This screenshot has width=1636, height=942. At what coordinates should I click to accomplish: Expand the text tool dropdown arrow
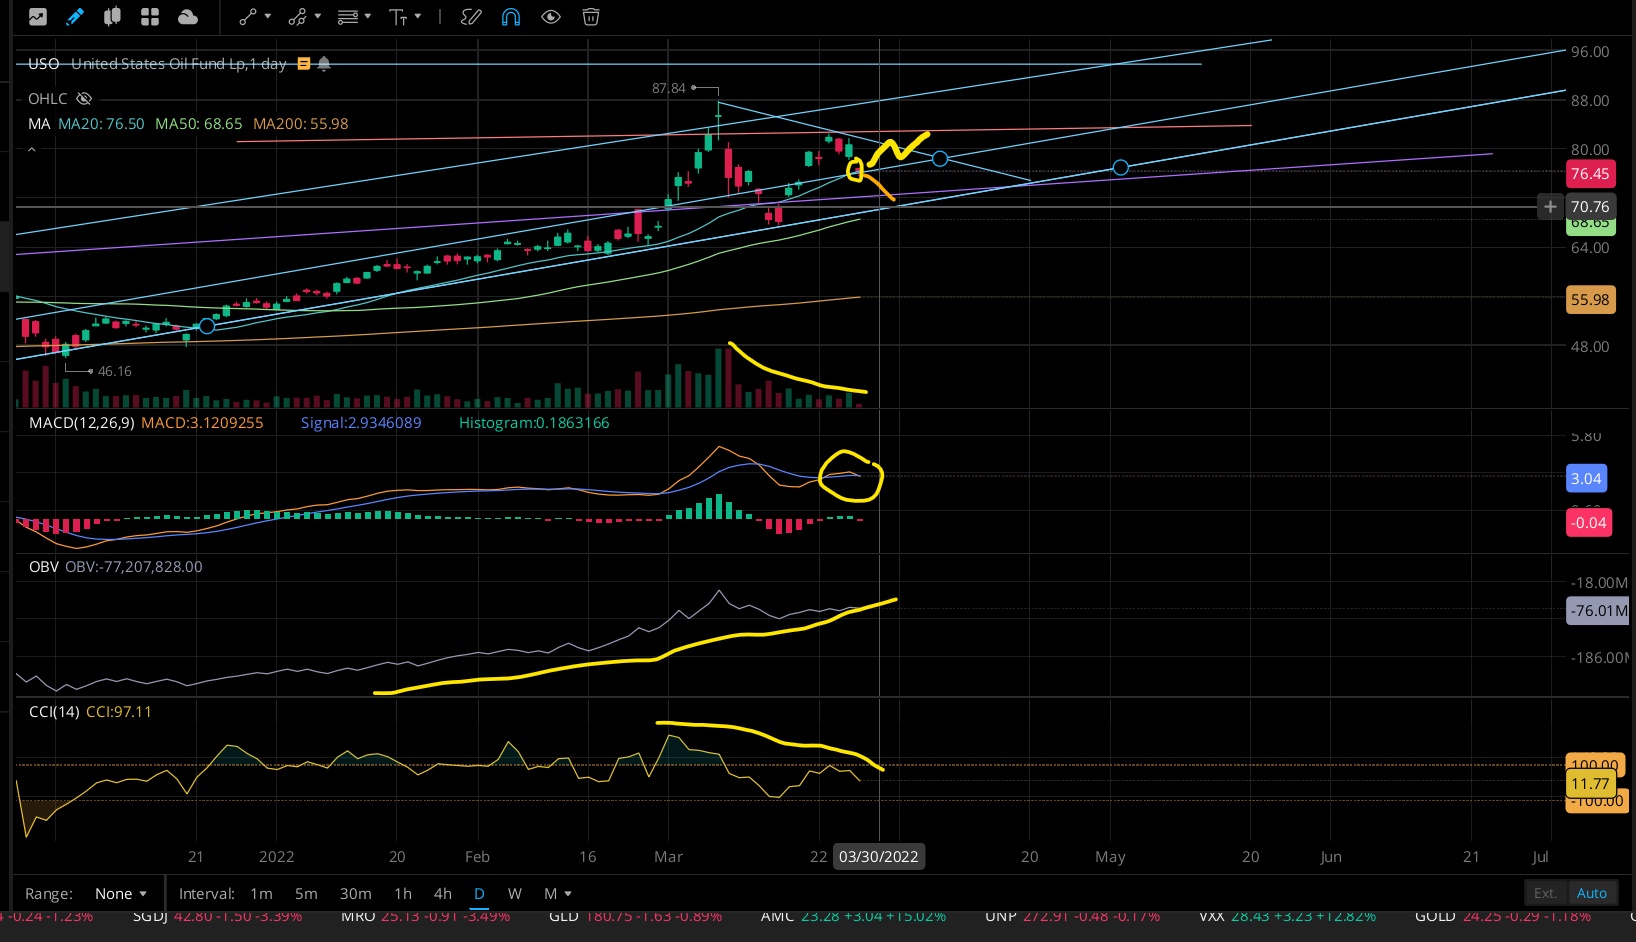(x=418, y=17)
